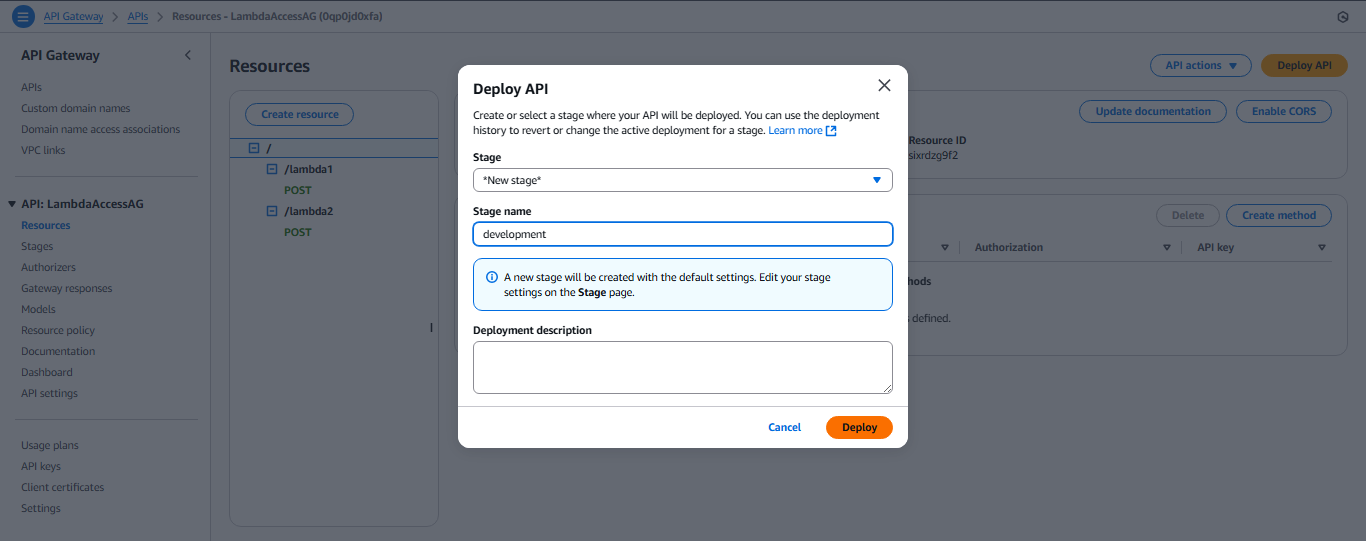Collapse the API: LambdaAccessAG section triangle
This screenshot has height=541, width=1366.
pyautogui.click(x=11, y=204)
